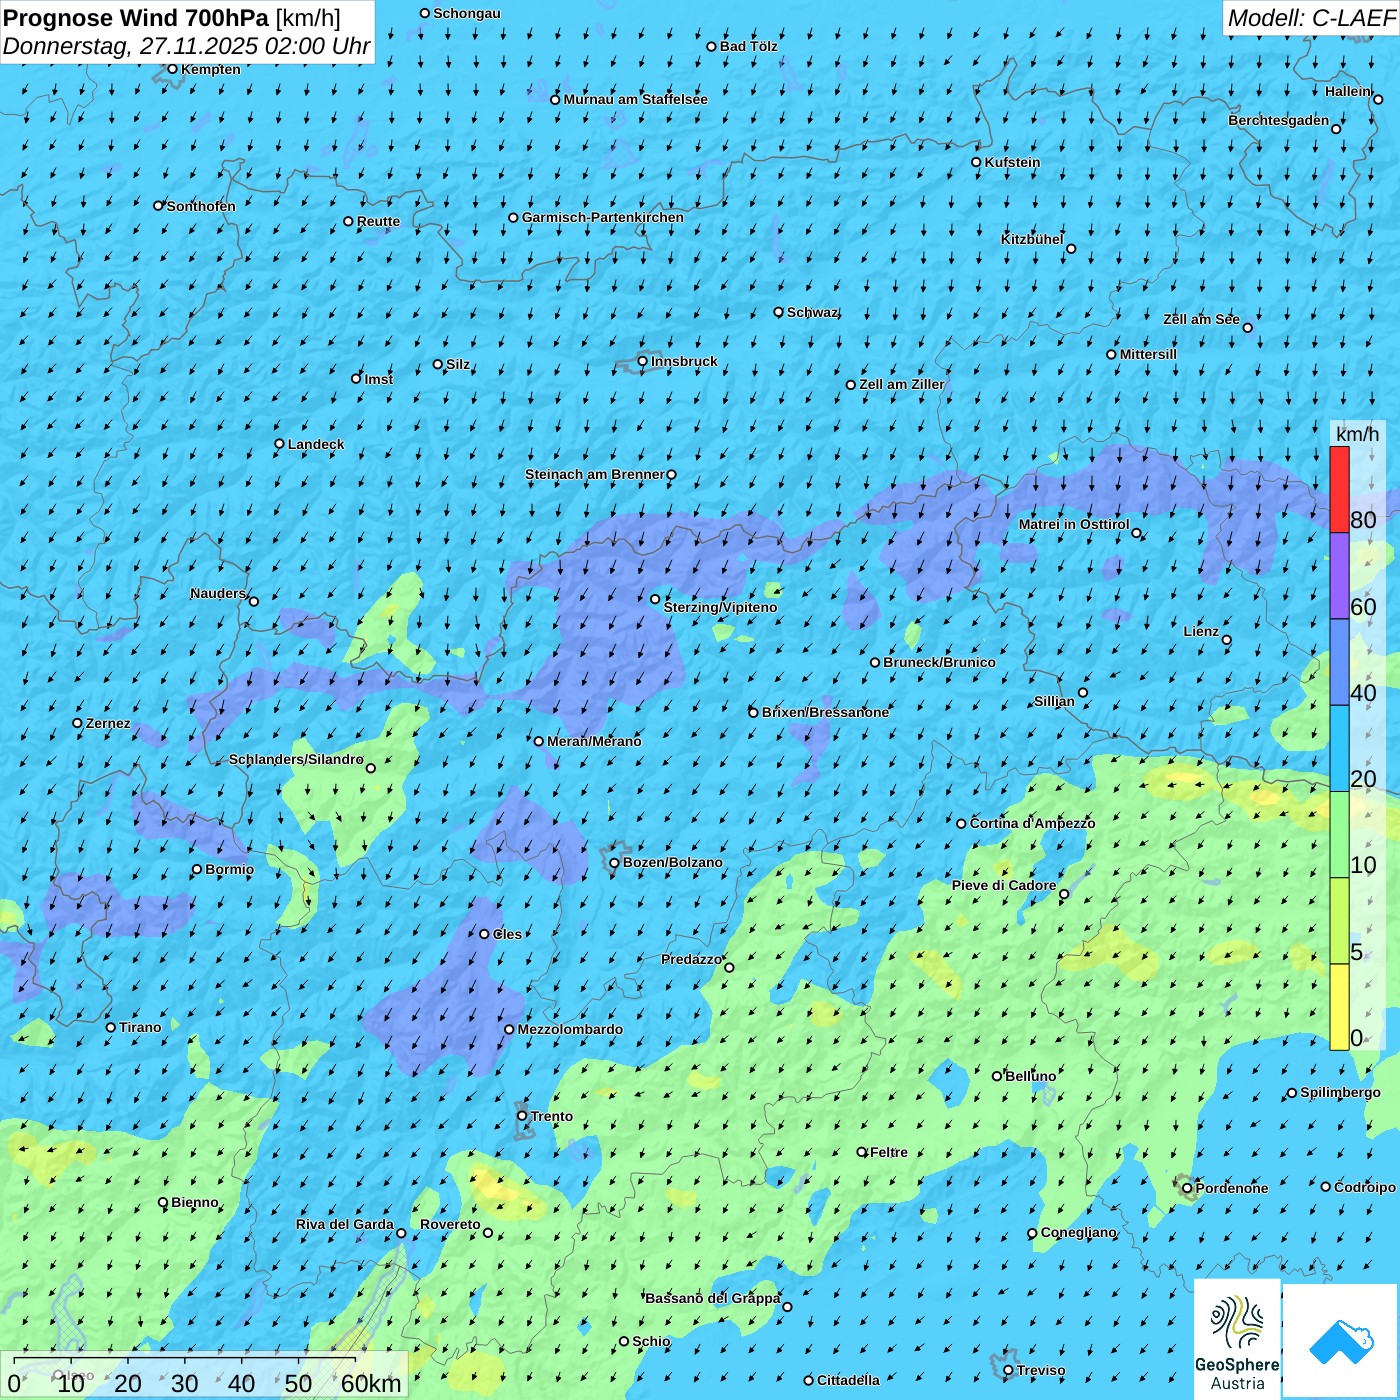Viewport: 1400px width, 1400px height.
Task: Click the Kempten city label
Action: (211, 70)
